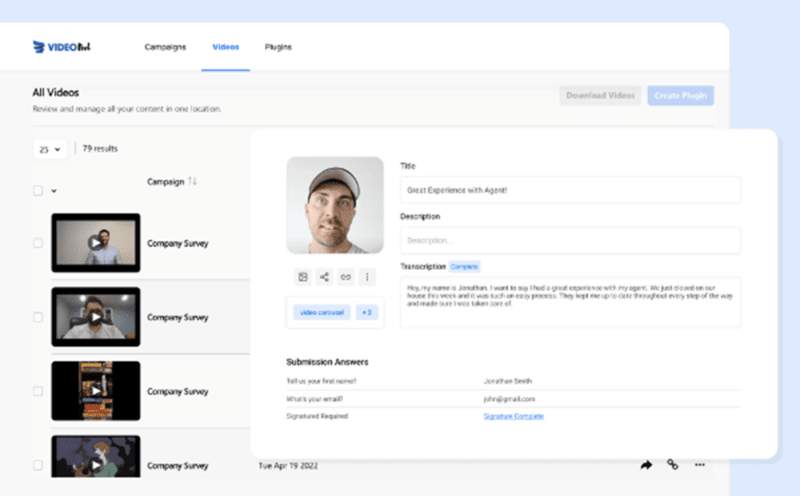Play the second video with seated man

(x=95, y=317)
